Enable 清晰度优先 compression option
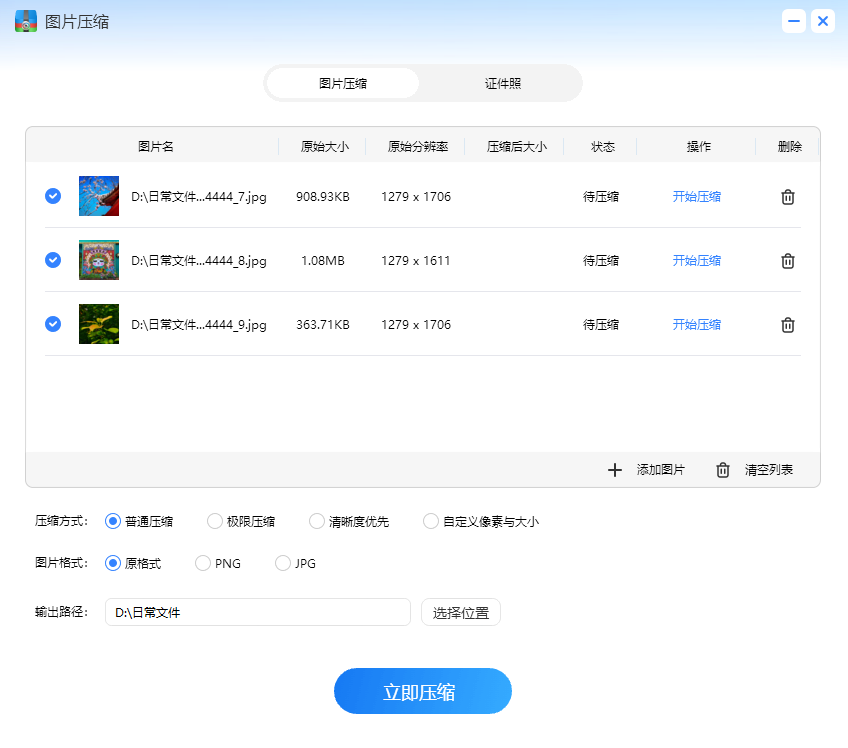The height and width of the screenshot is (748, 848). point(316,521)
